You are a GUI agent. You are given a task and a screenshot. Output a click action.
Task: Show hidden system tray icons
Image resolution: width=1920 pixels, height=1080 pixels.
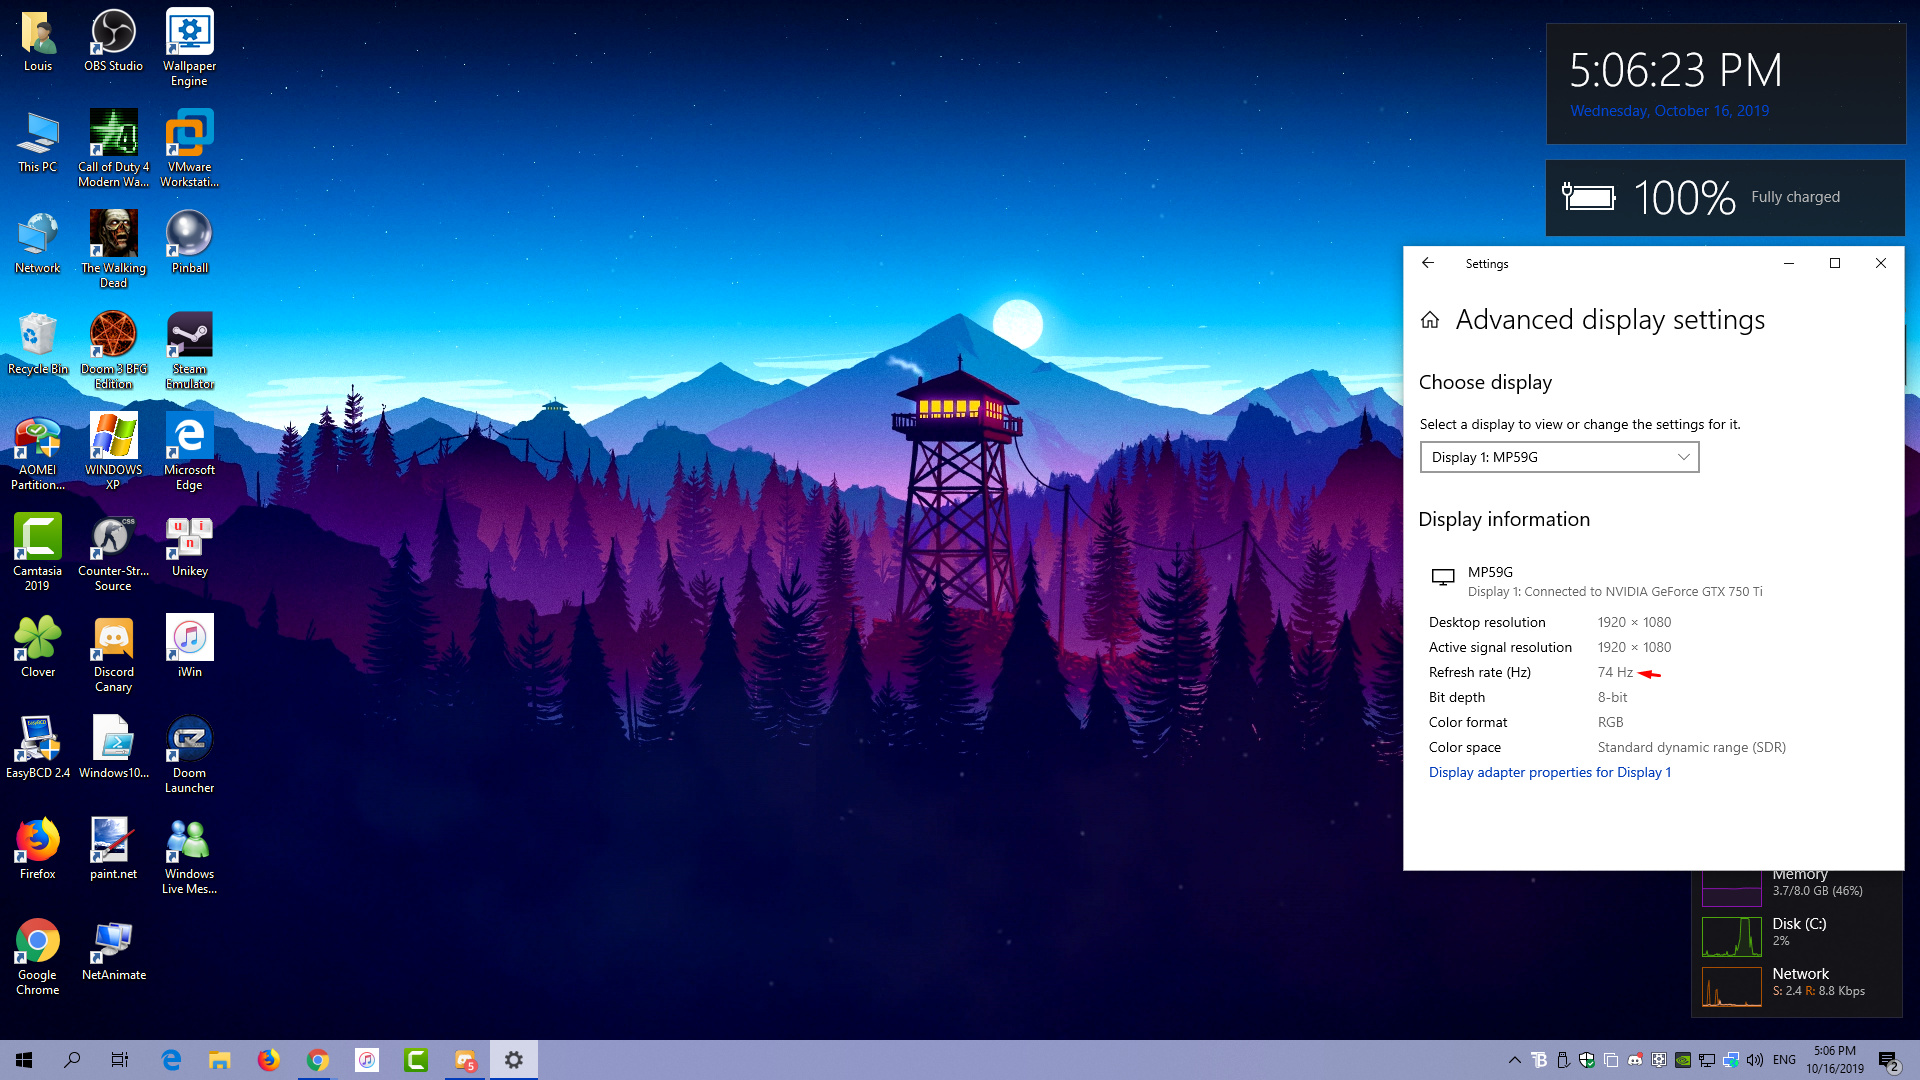pyautogui.click(x=1514, y=1060)
